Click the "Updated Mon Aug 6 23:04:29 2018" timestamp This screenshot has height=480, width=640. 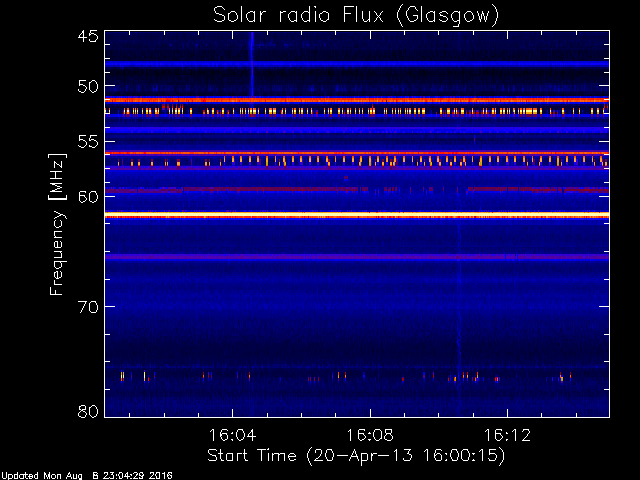(87, 476)
